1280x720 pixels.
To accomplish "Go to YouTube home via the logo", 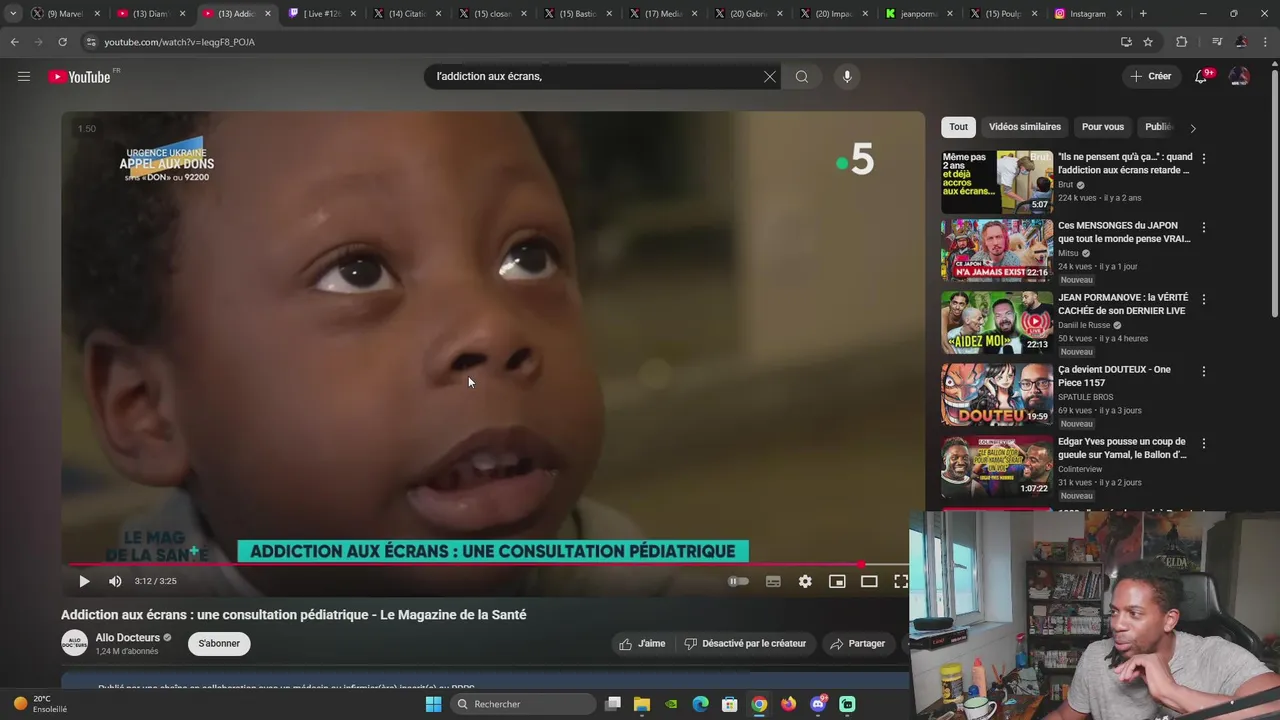I will 80,77.
